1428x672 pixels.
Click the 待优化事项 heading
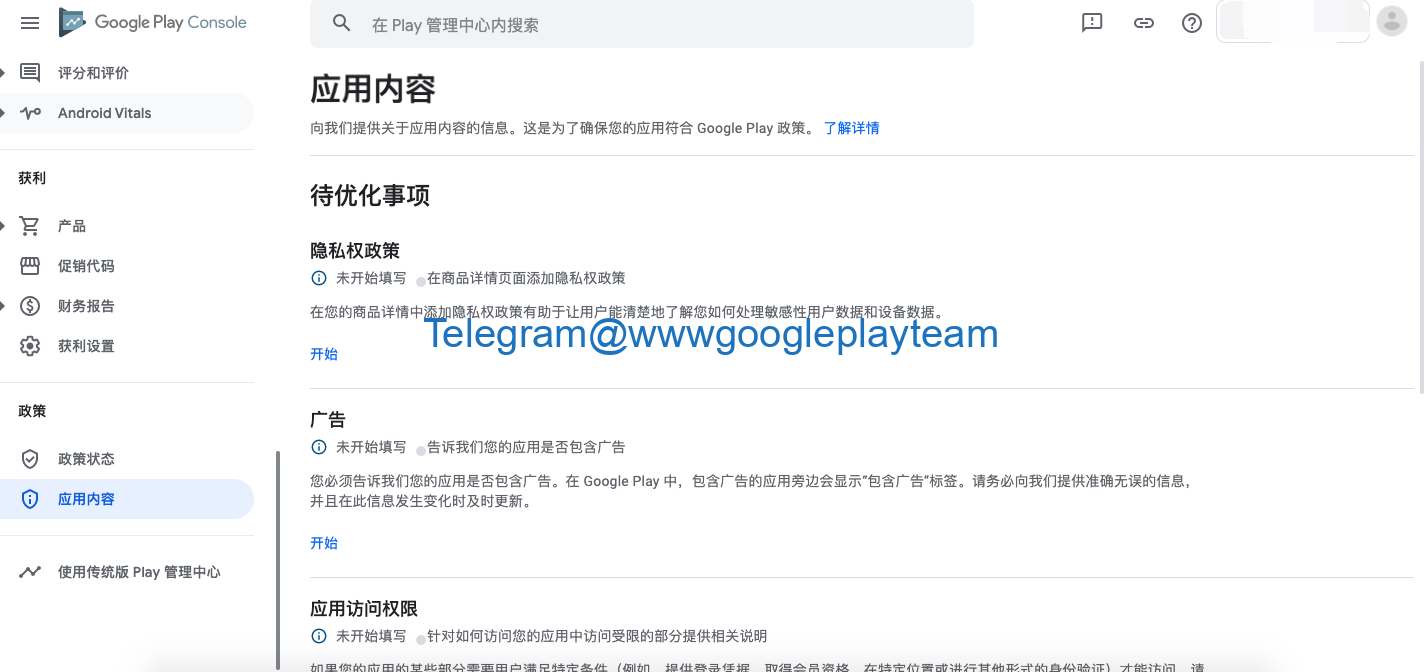coord(370,195)
